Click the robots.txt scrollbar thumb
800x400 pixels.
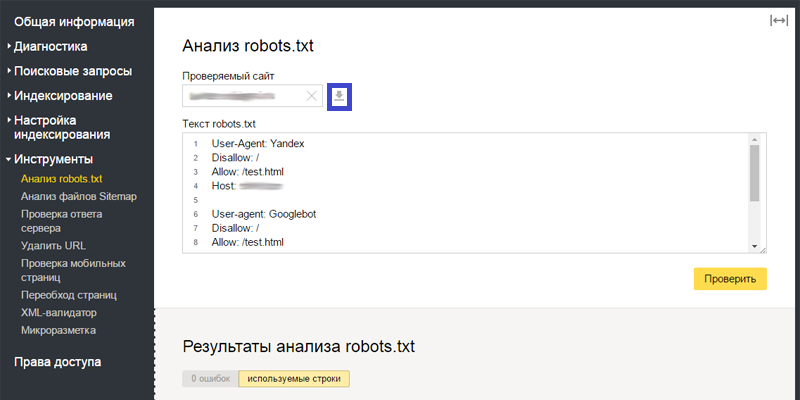(x=755, y=173)
